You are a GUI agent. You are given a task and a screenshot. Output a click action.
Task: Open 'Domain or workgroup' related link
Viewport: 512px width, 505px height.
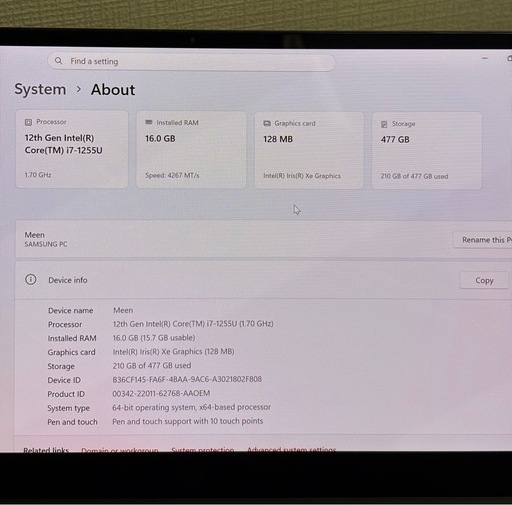coord(120,450)
